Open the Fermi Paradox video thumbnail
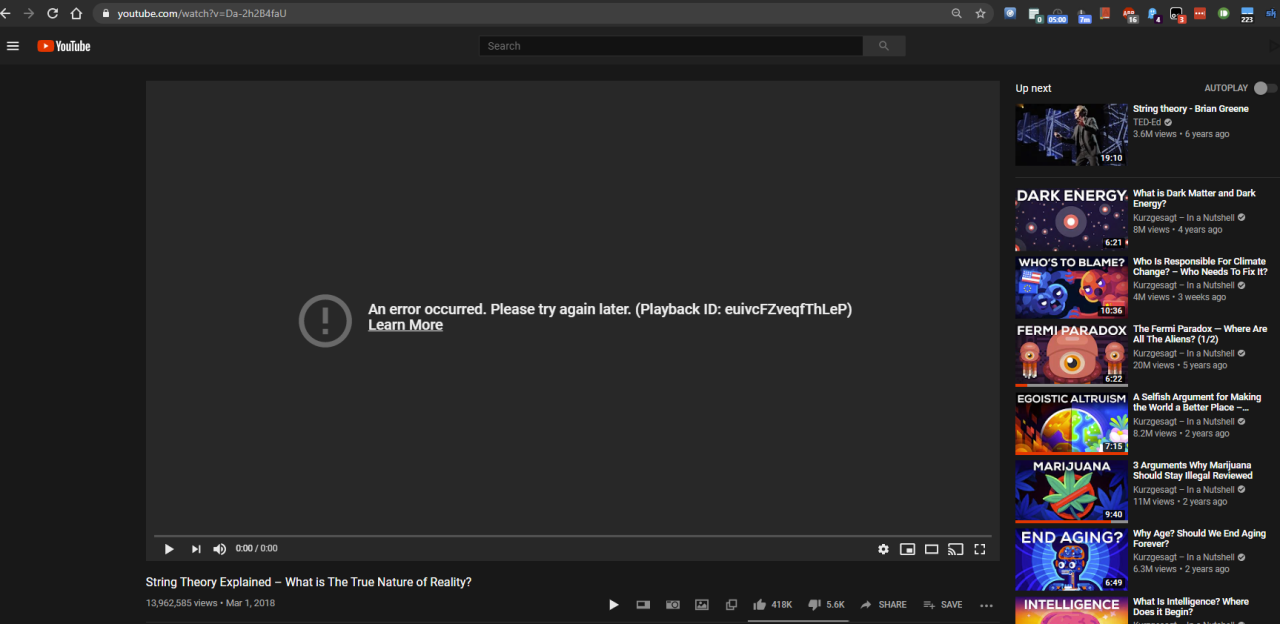Viewport: 1280px width, 624px height. point(1072,355)
